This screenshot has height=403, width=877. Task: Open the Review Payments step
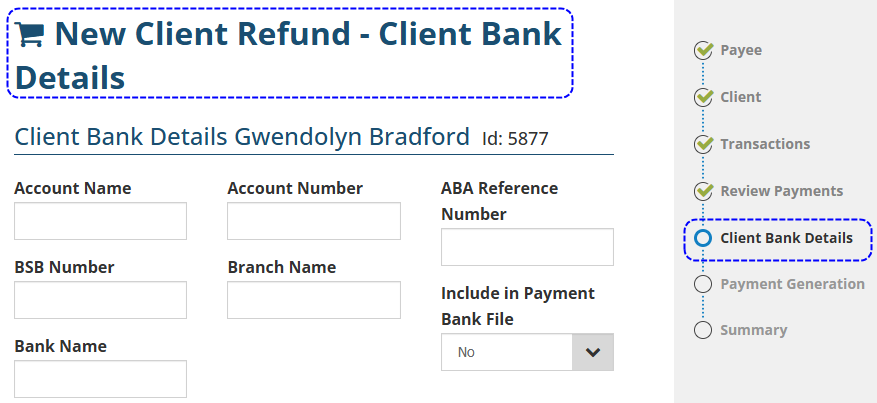coord(781,191)
